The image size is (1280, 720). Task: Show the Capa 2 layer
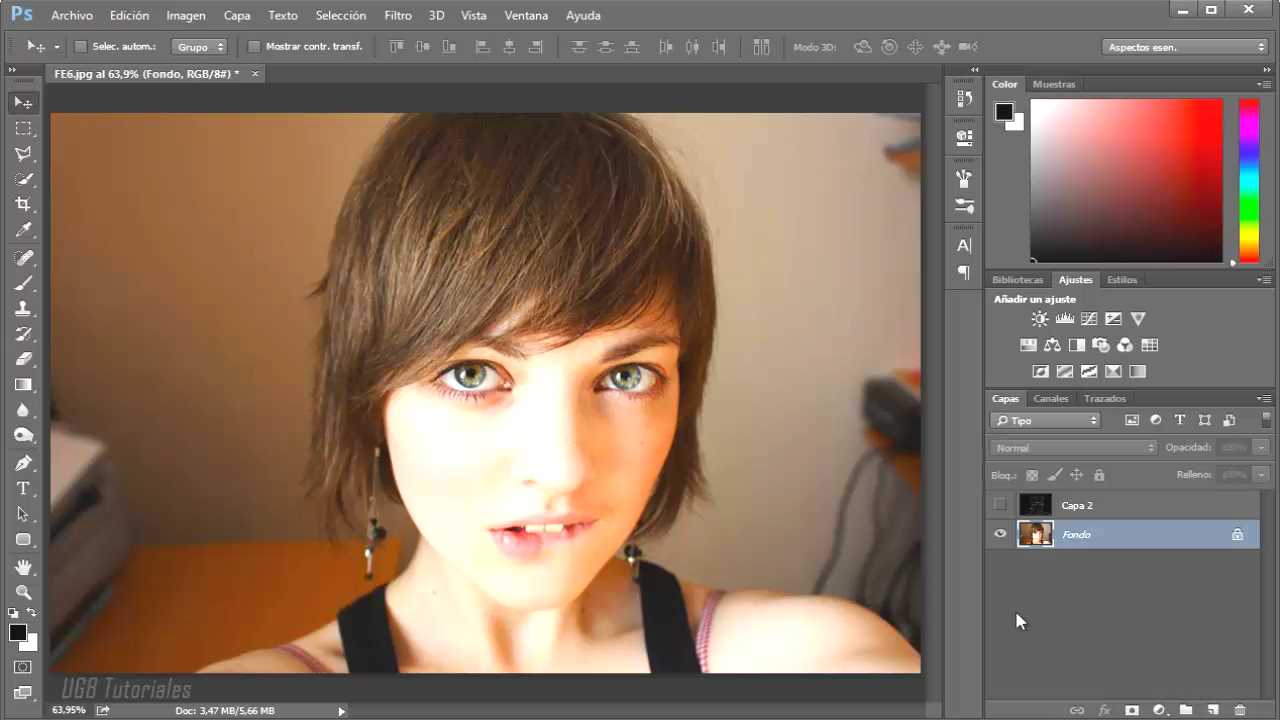coord(1000,505)
